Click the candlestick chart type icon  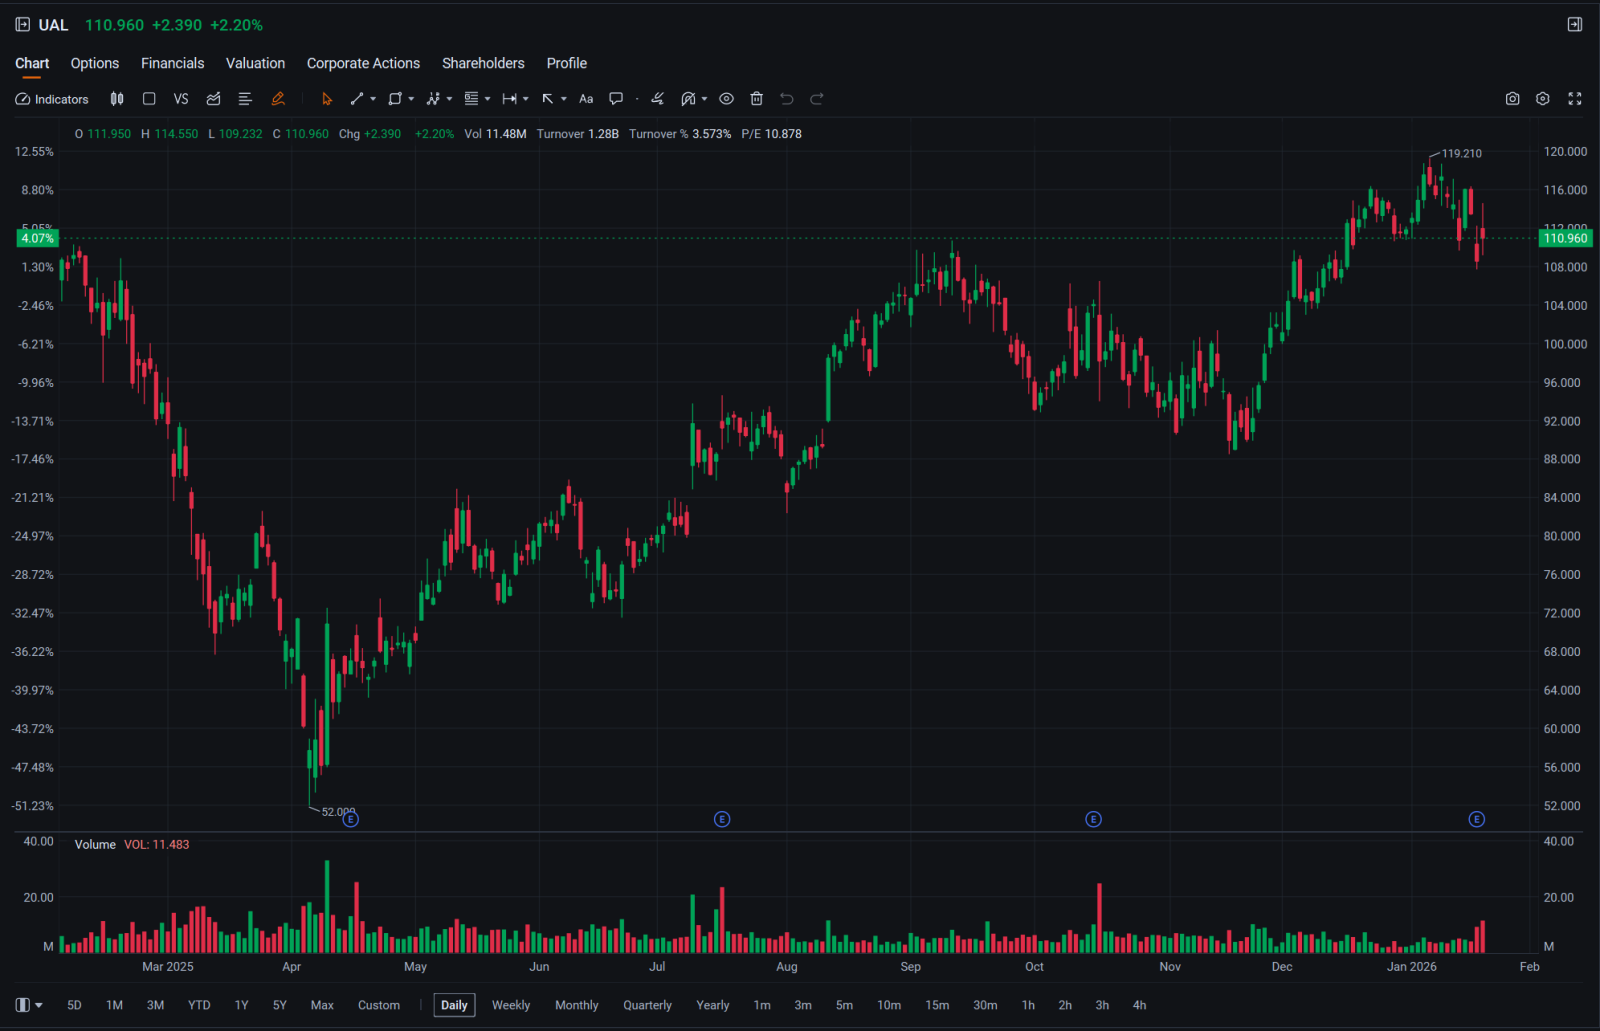[x=117, y=99]
